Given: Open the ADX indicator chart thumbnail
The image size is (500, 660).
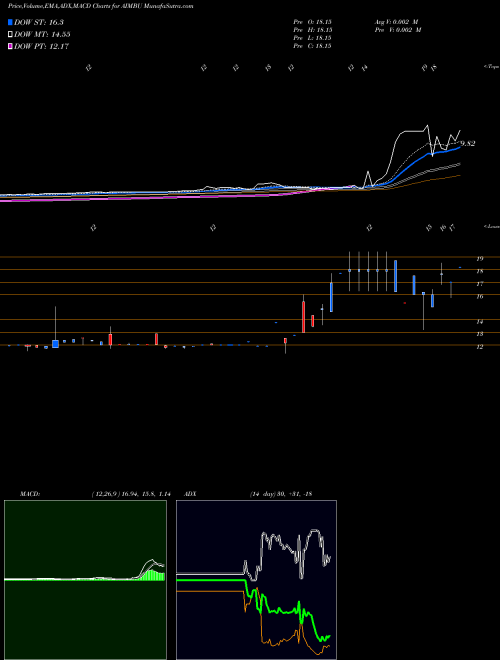Looking at the screenshot, I should tap(256, 580).
